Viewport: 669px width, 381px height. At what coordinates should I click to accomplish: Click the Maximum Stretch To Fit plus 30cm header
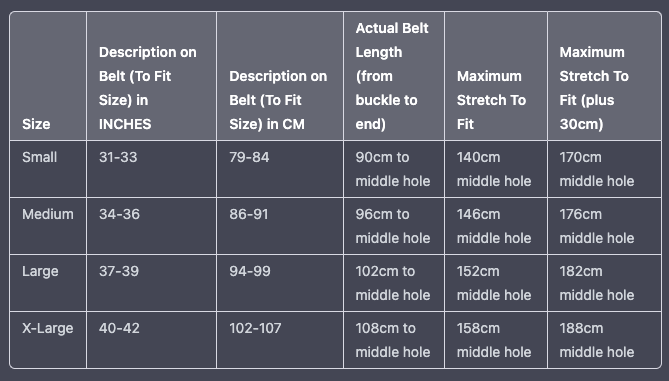tap(605, 76)
